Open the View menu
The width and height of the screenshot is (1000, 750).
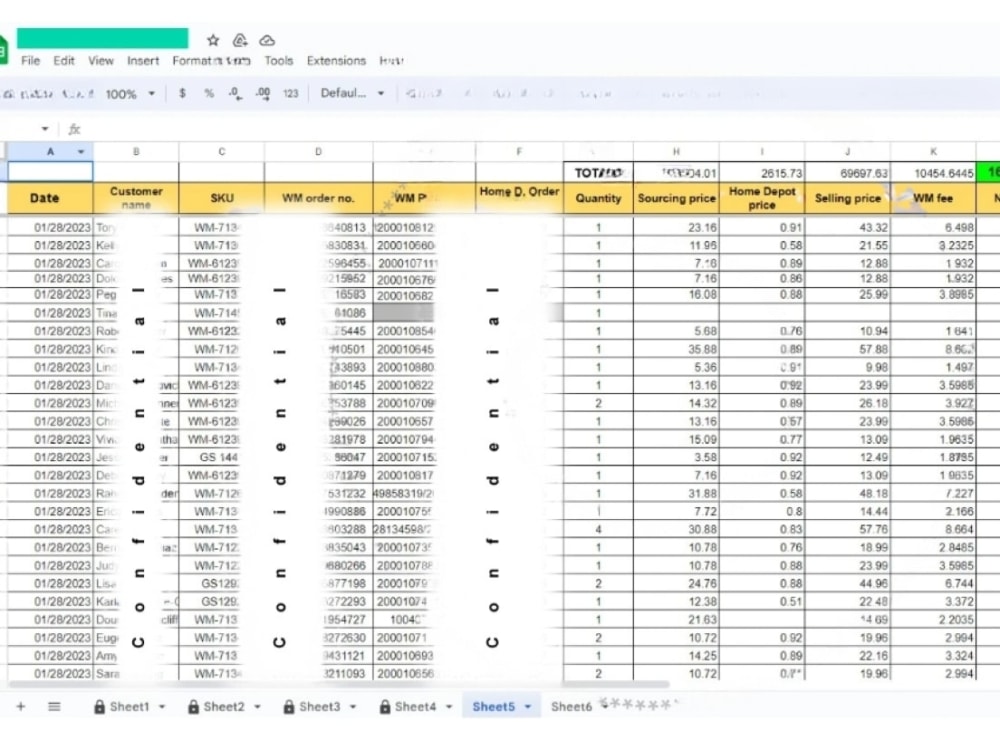(x=101, y=61)
